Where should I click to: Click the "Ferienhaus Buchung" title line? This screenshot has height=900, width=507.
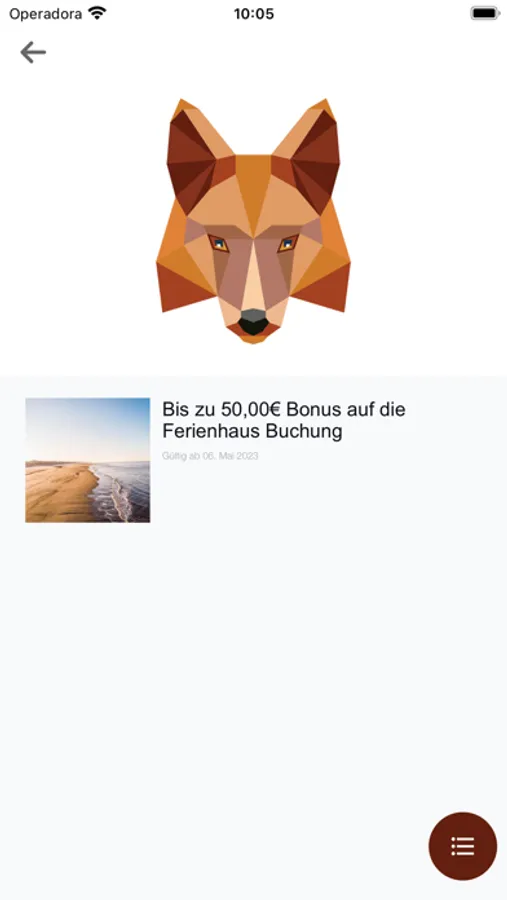(252, 430)
